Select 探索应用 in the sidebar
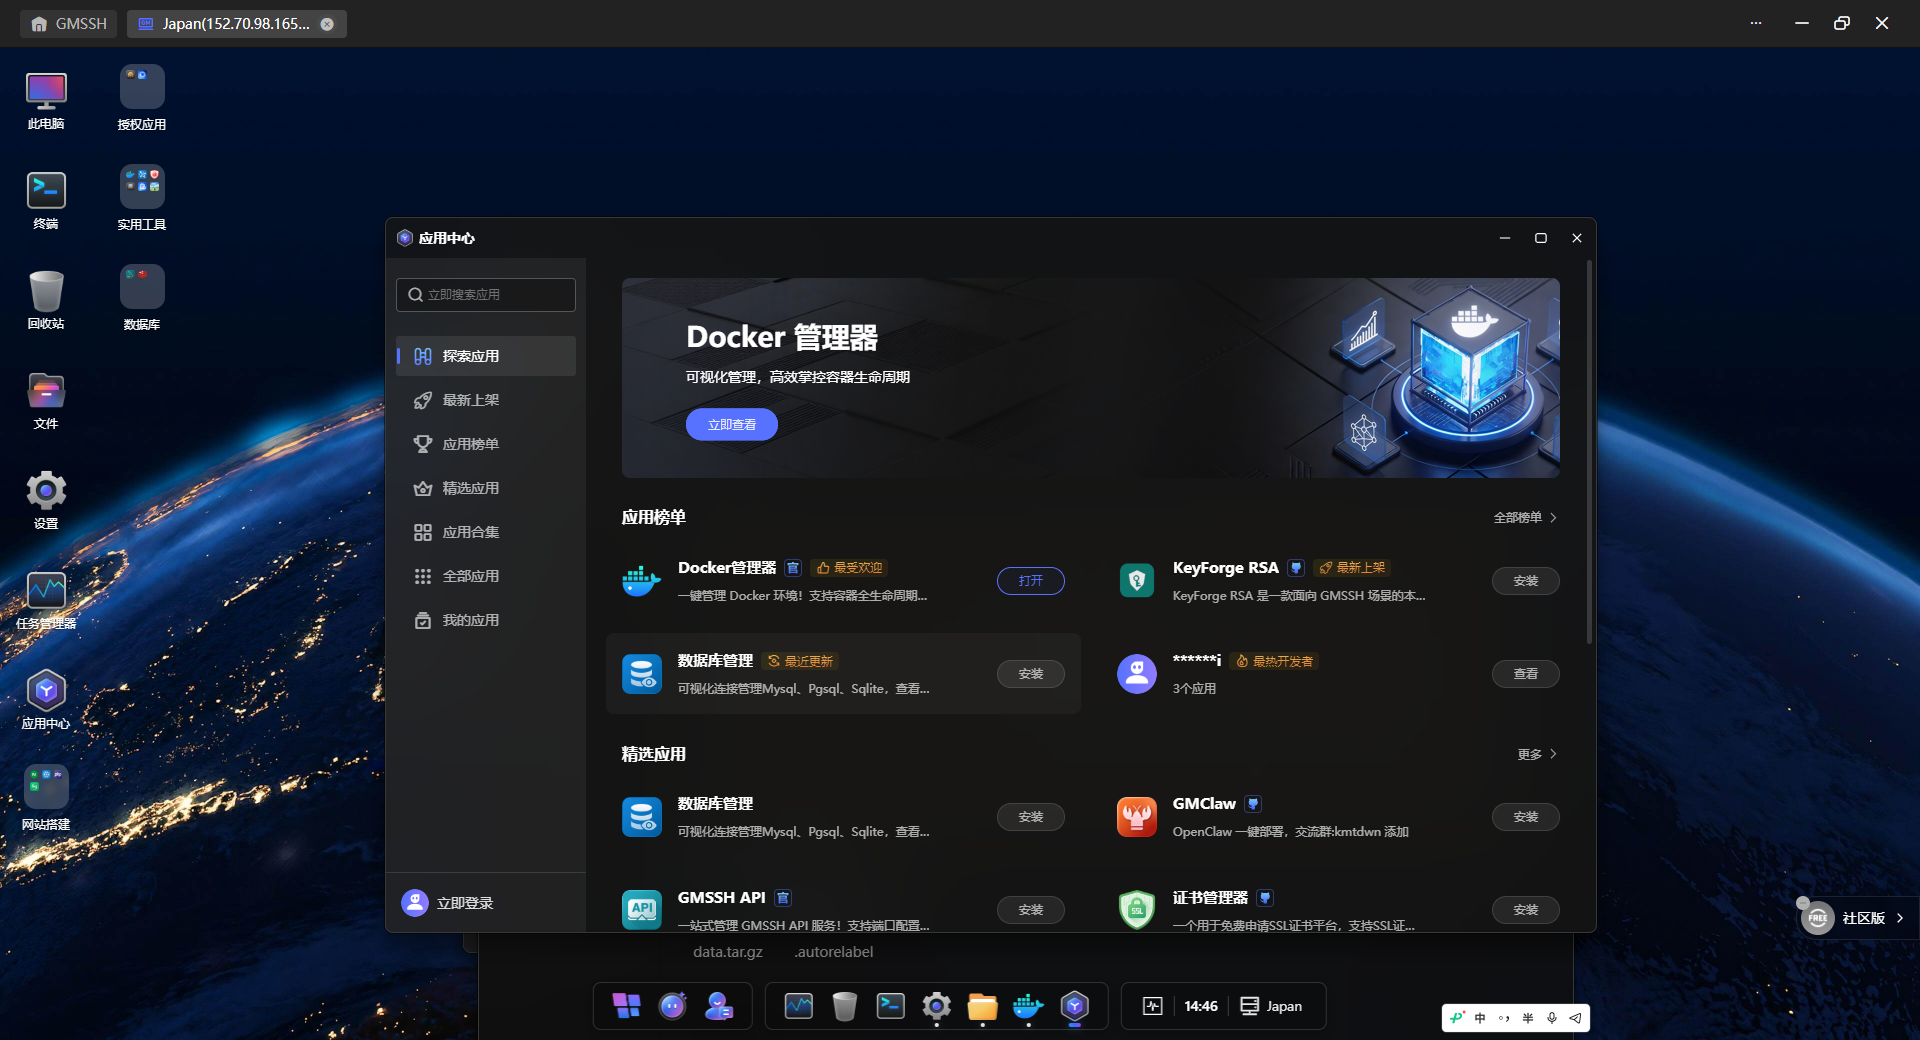The image size is (1920, 1040). (486, 356)
